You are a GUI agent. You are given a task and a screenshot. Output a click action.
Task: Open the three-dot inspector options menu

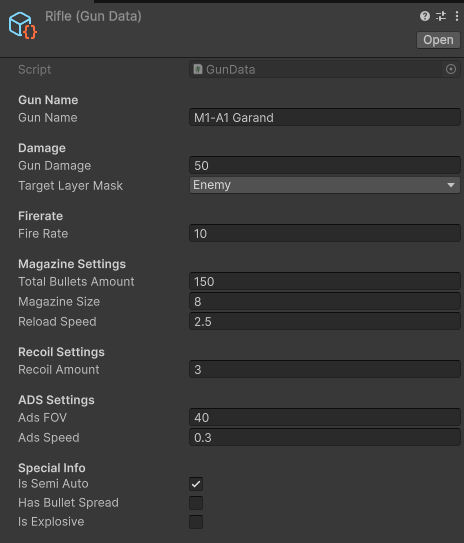[x=457, y=16]
